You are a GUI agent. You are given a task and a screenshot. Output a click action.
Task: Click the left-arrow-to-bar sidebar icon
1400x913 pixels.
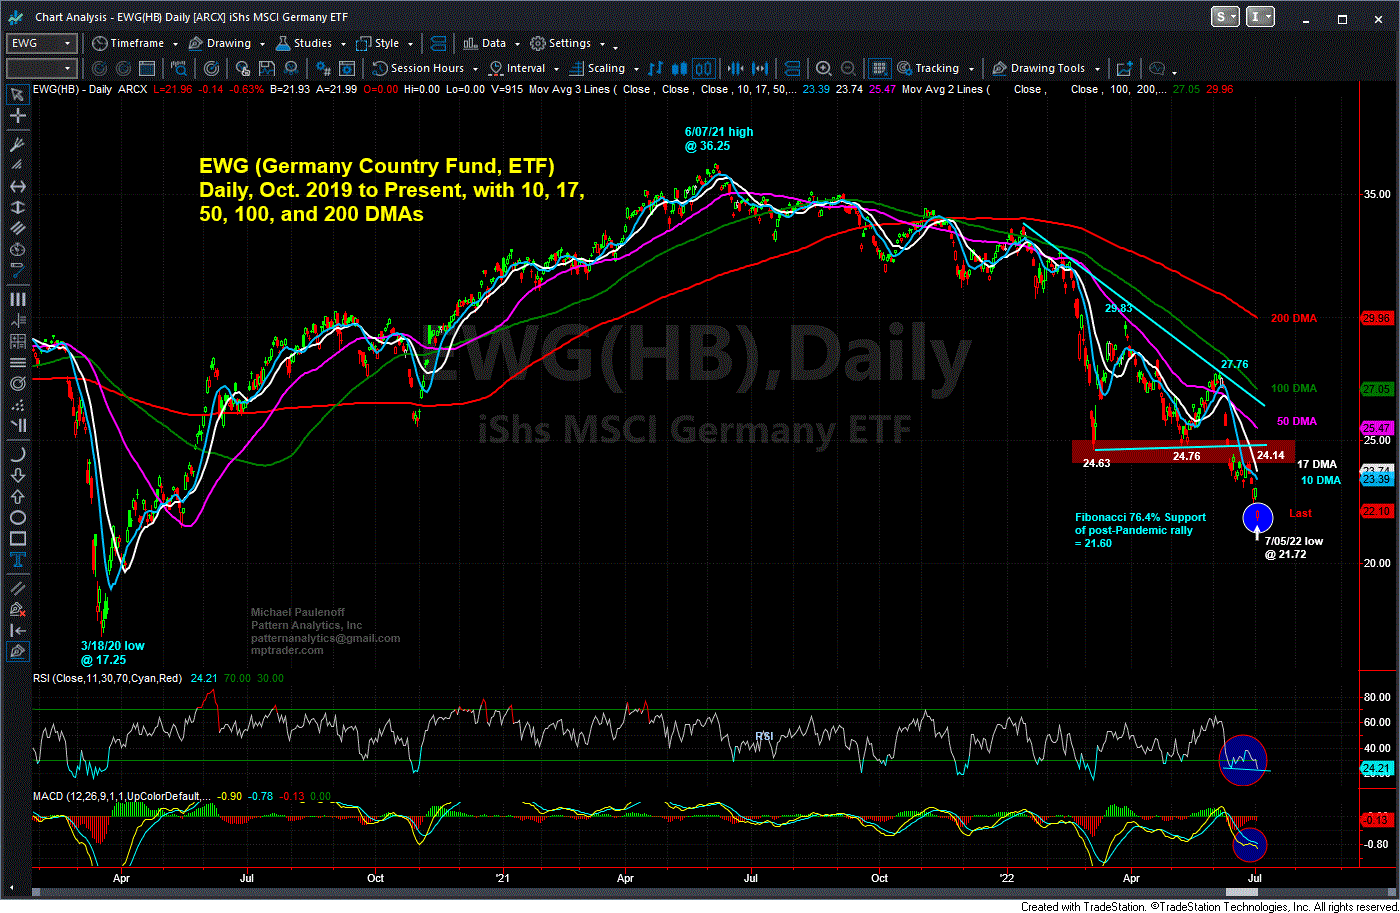click(x=17, y=630)
